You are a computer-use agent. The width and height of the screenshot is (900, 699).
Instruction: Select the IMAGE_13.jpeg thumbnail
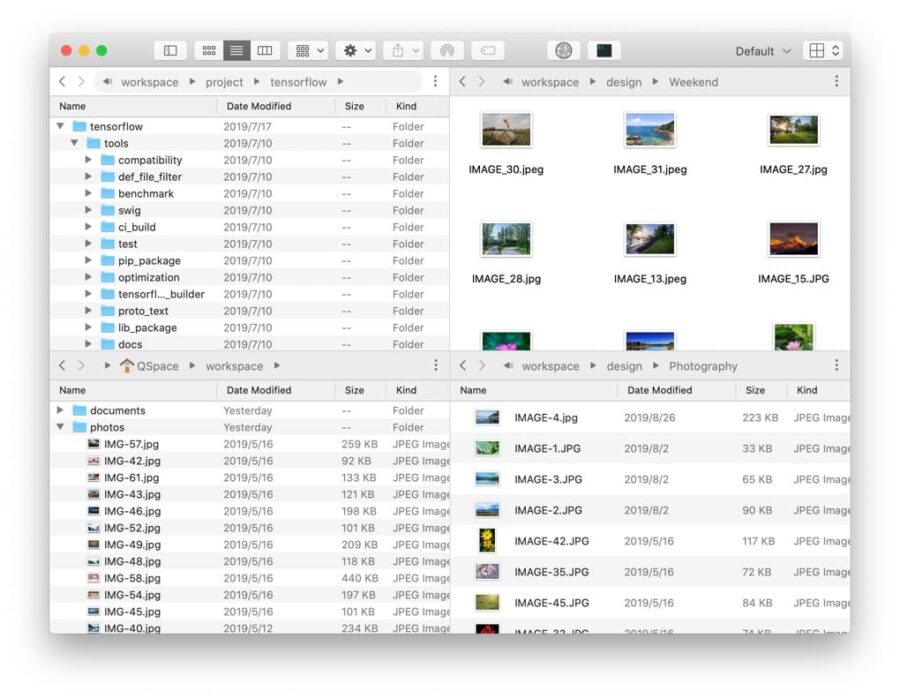[650, 238]
